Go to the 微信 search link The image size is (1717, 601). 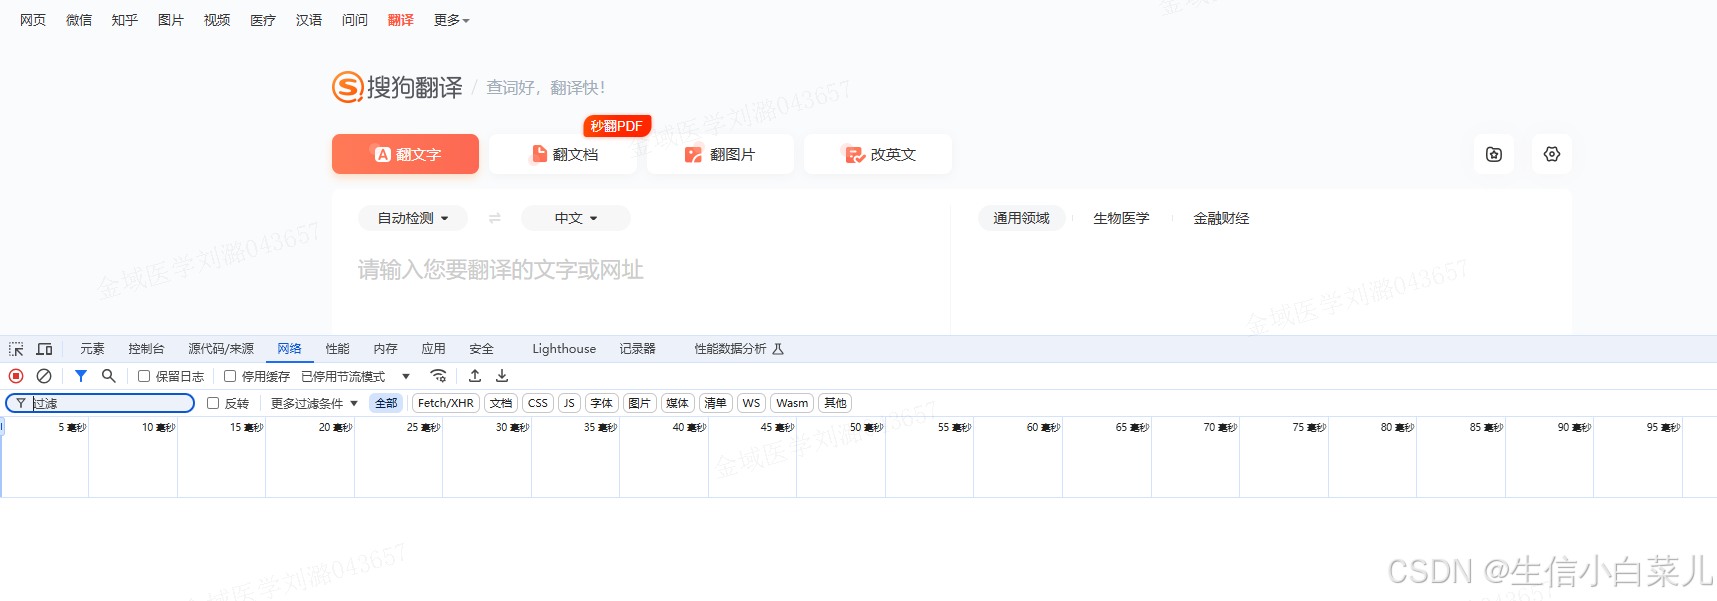tap(79, 20)
